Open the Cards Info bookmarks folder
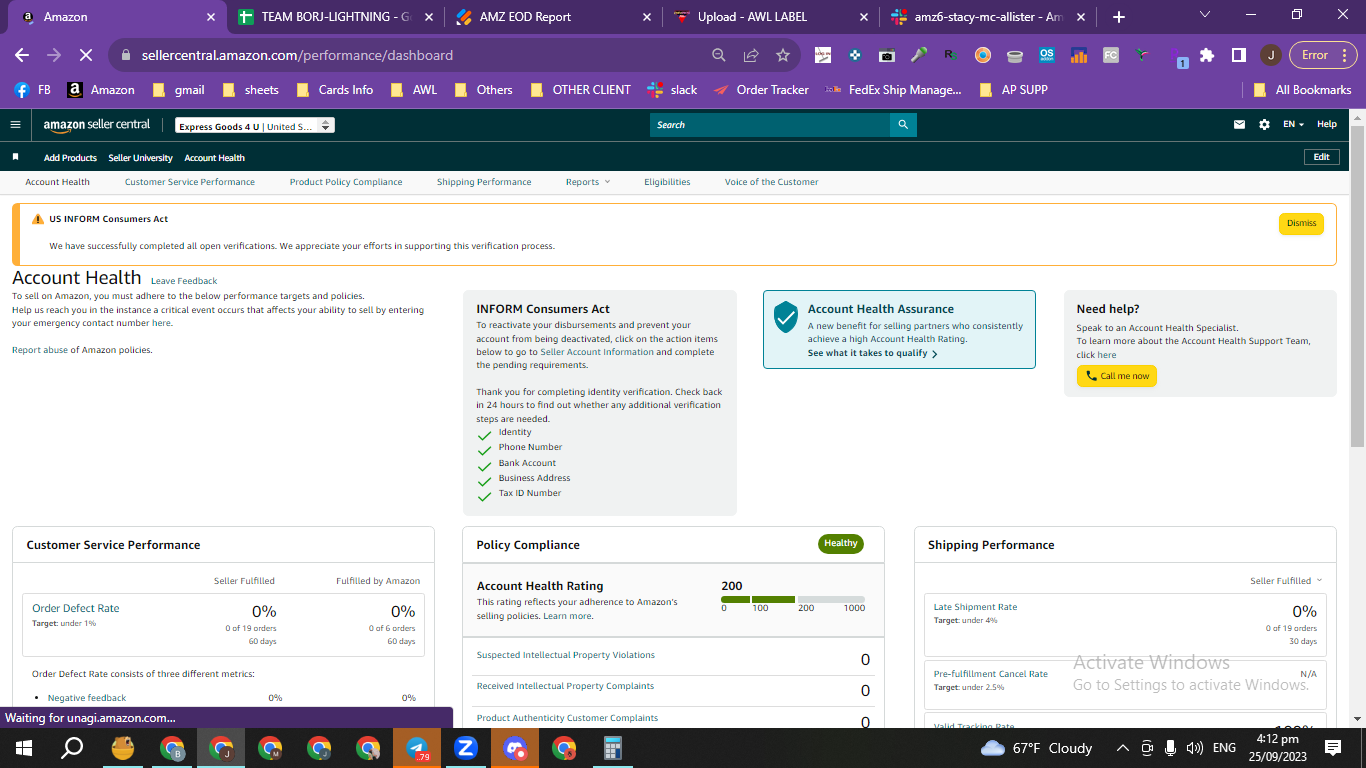The width and height of the screenshot is (1366, 768). (335, 90)
